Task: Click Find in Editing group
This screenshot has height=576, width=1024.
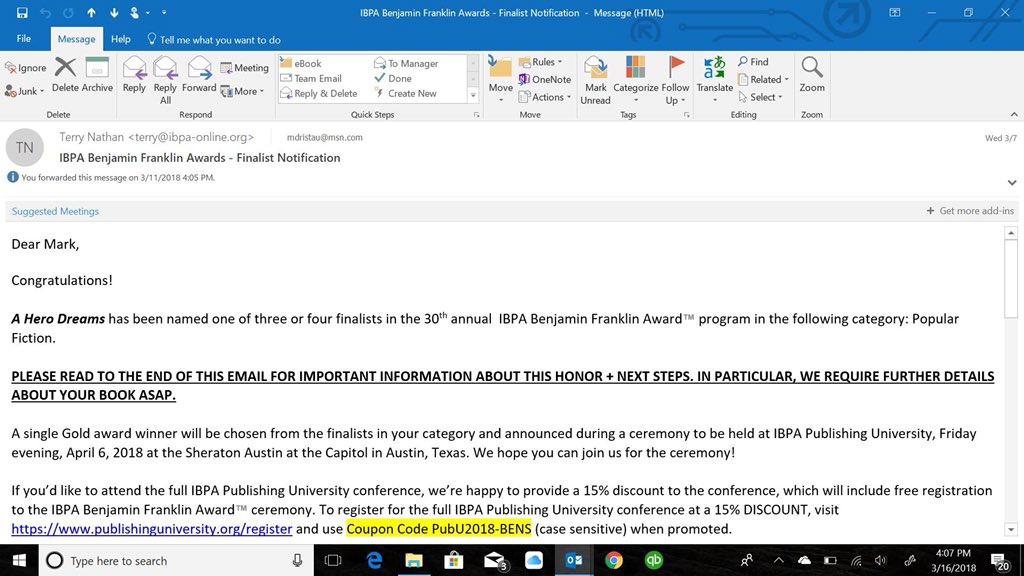Action: [753, 61]
